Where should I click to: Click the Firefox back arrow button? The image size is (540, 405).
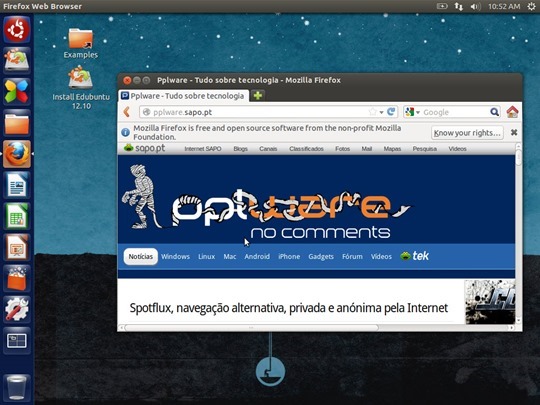tap(127, 112)
